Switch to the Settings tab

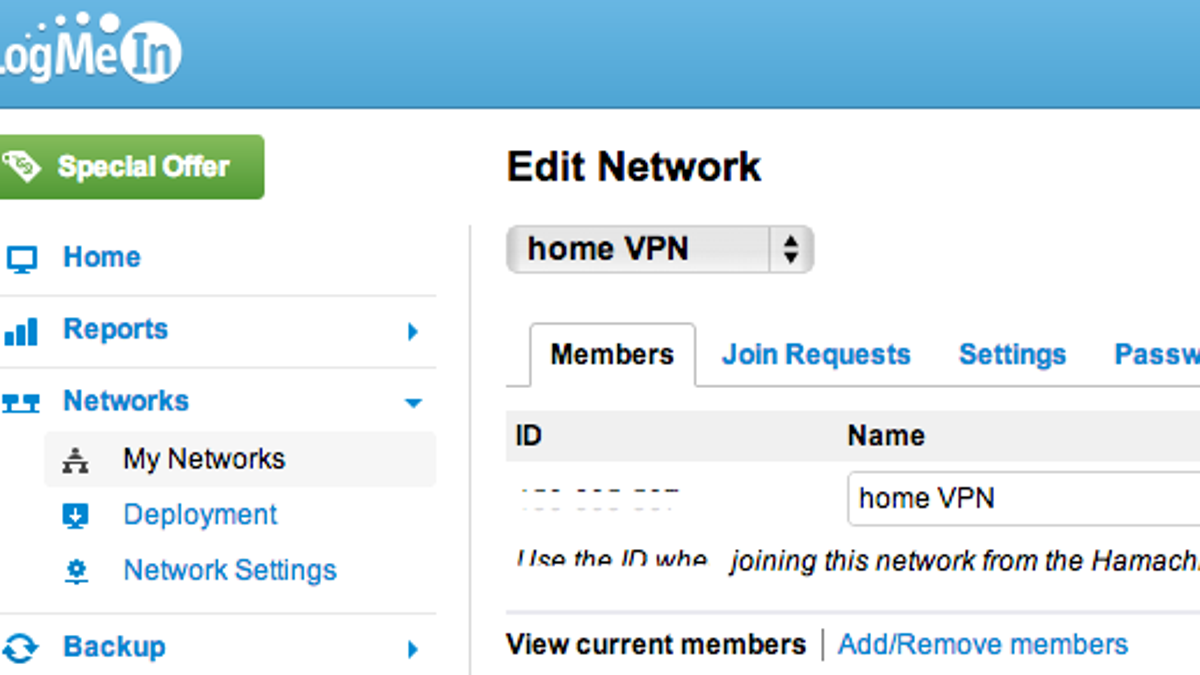click(1012, 355)
